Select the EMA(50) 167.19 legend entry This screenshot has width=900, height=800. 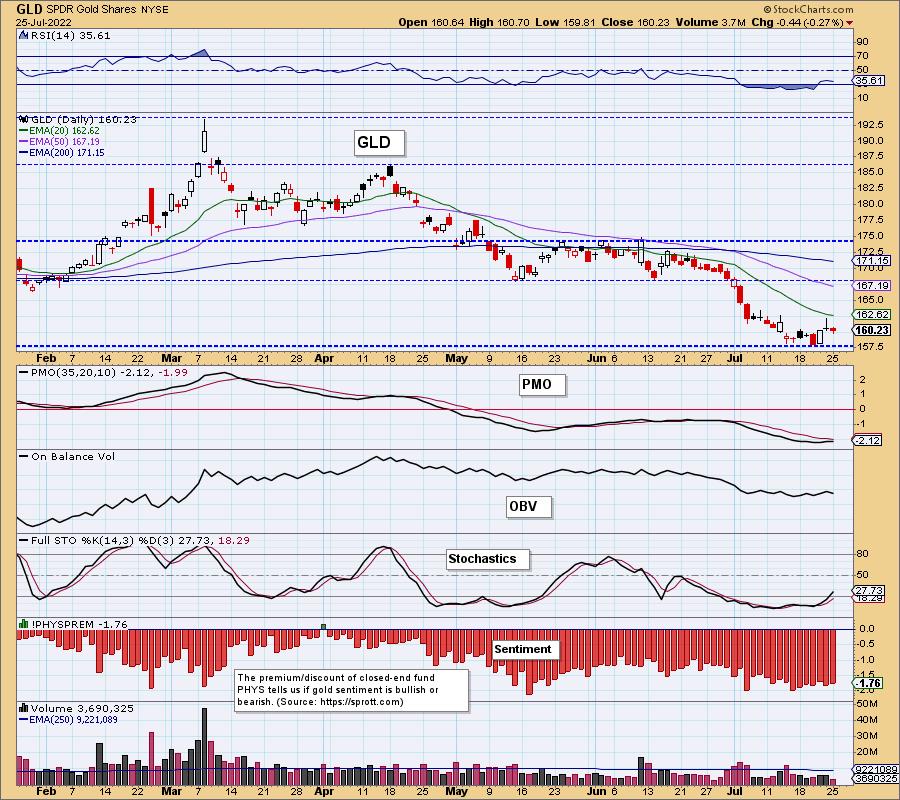click(60, 142)
